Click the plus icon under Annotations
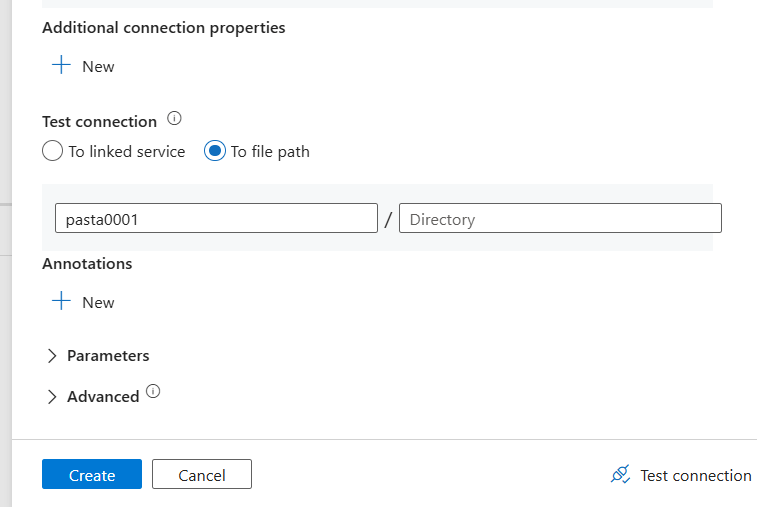The image size is (757, 507). (62, 302)
